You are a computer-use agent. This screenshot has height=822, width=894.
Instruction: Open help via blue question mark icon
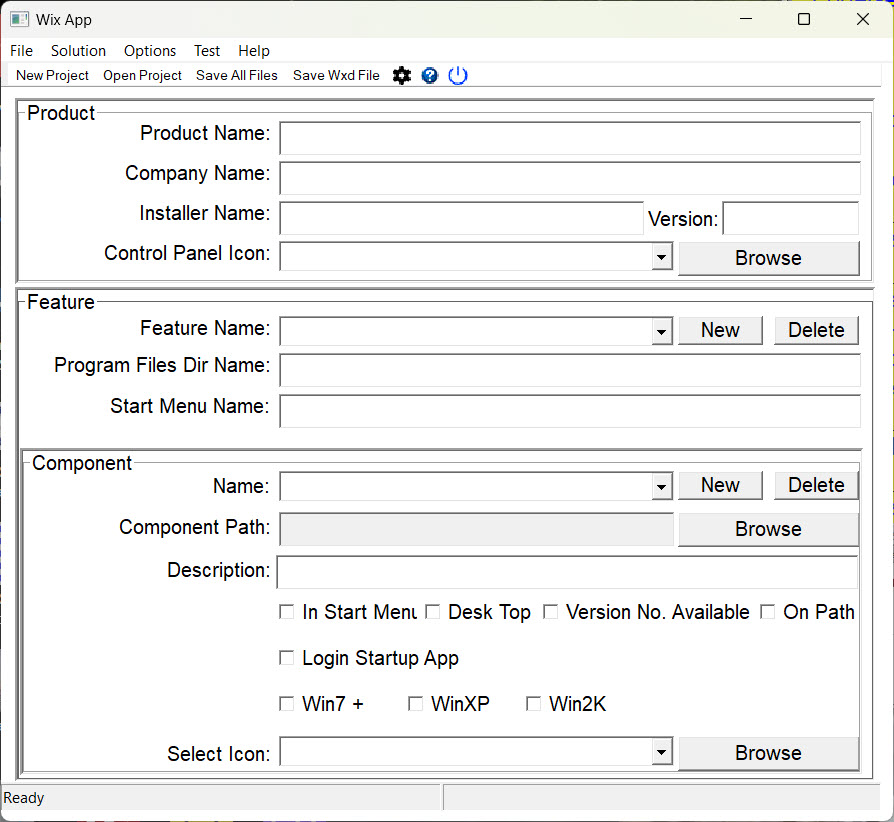[x=430, y=75]
